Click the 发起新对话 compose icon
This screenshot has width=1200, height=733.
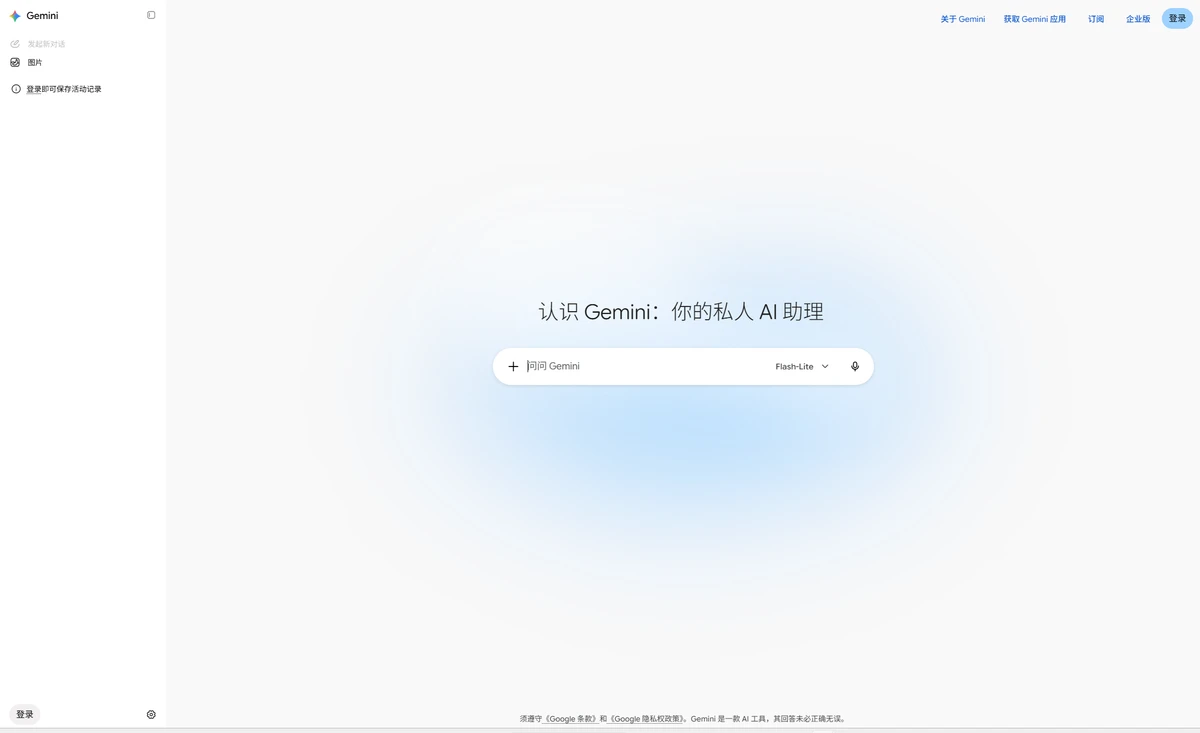[15, 44]
